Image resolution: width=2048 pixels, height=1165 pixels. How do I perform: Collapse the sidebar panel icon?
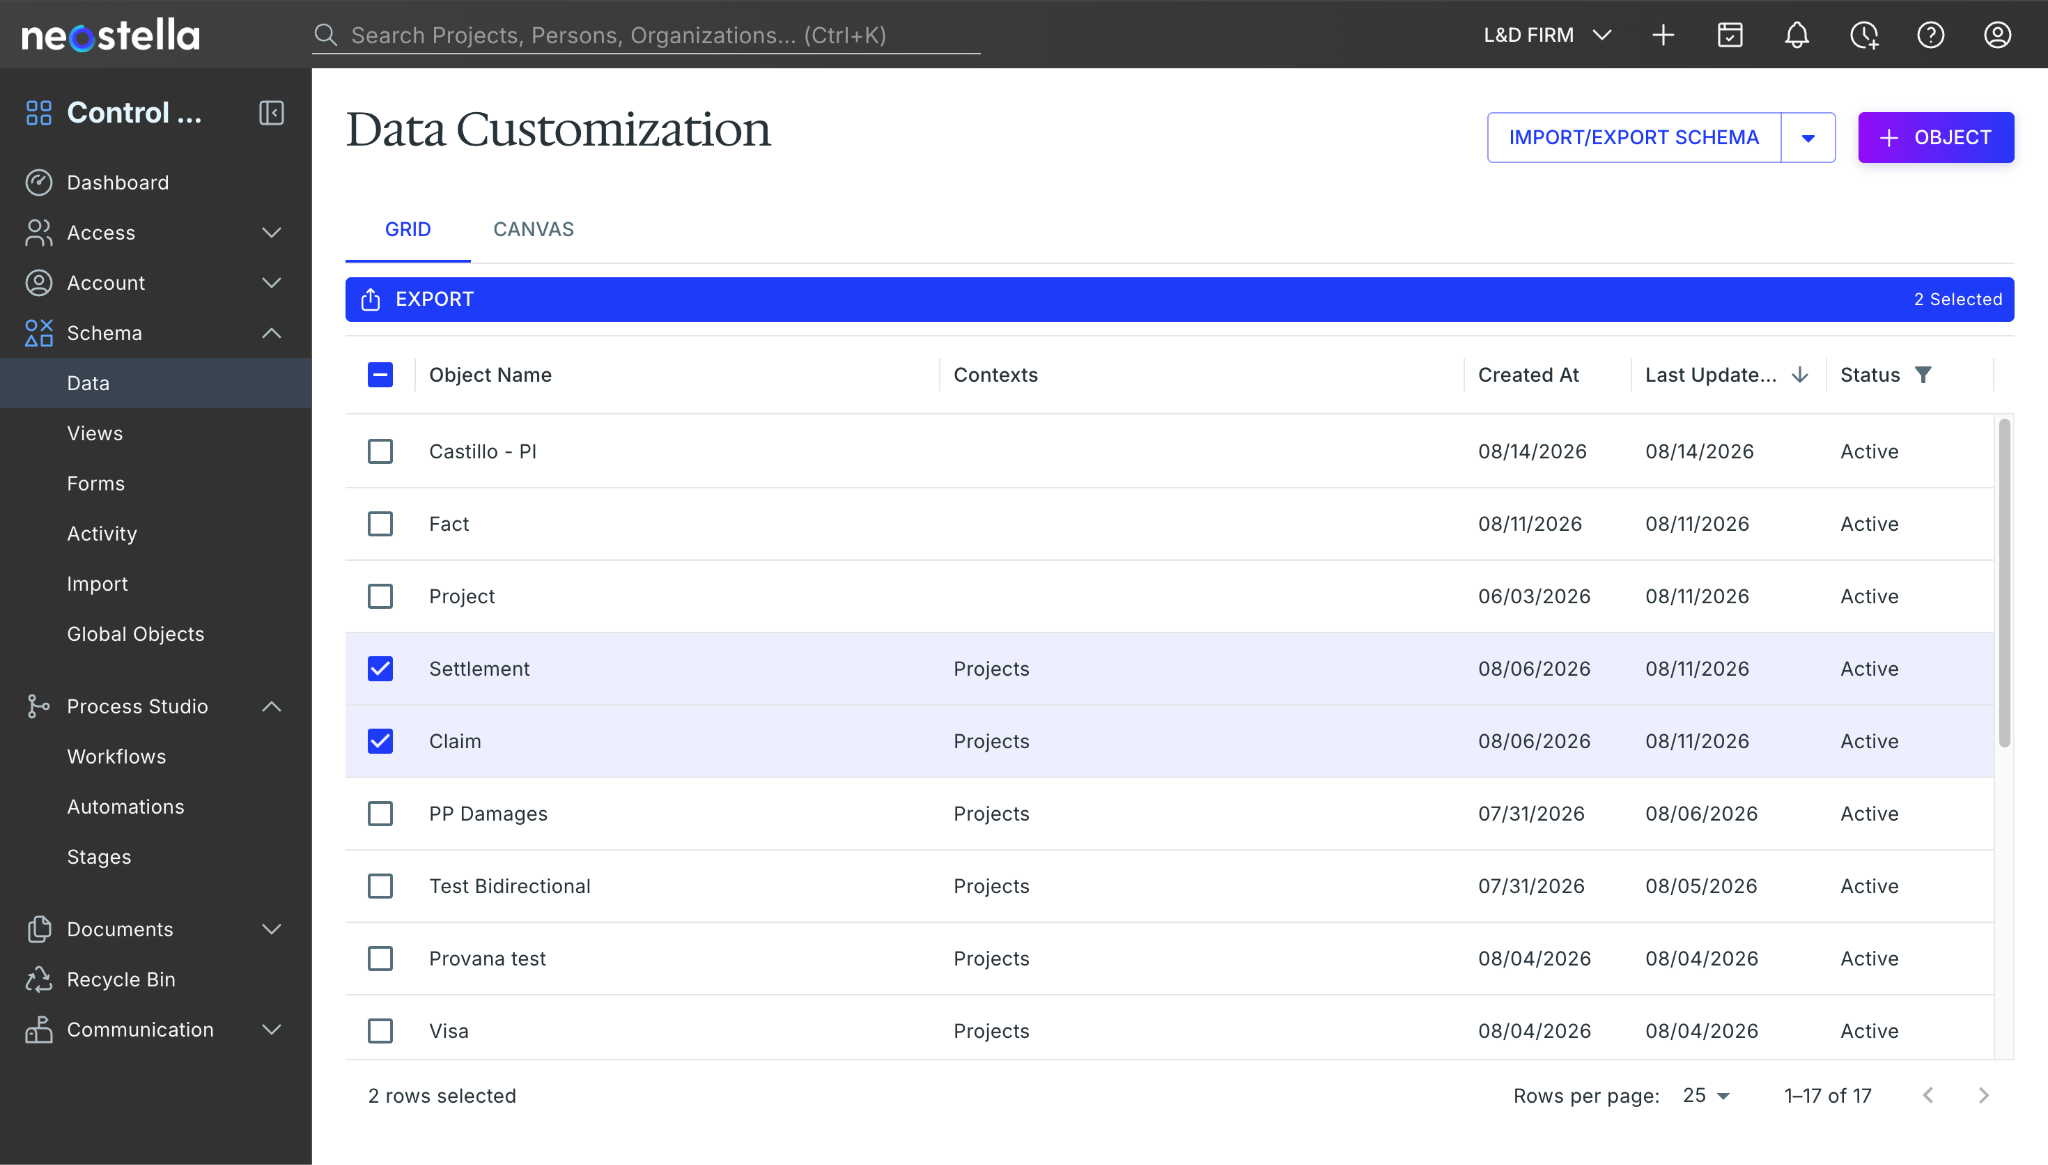click(271, 113)
